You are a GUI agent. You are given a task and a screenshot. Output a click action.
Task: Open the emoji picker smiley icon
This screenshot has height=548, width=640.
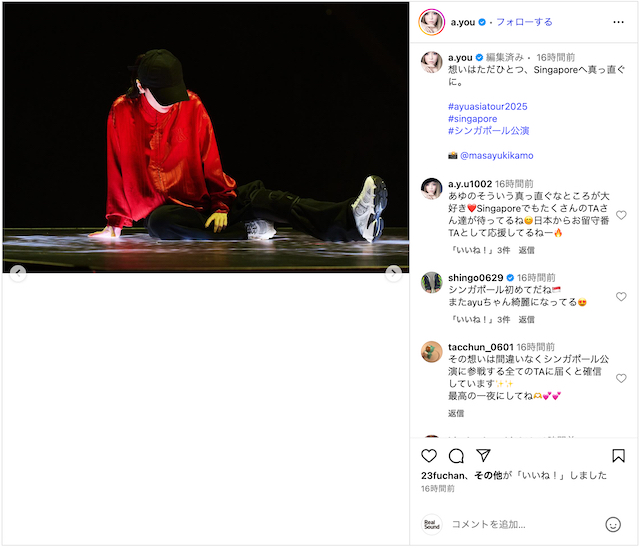coord(613,524)
